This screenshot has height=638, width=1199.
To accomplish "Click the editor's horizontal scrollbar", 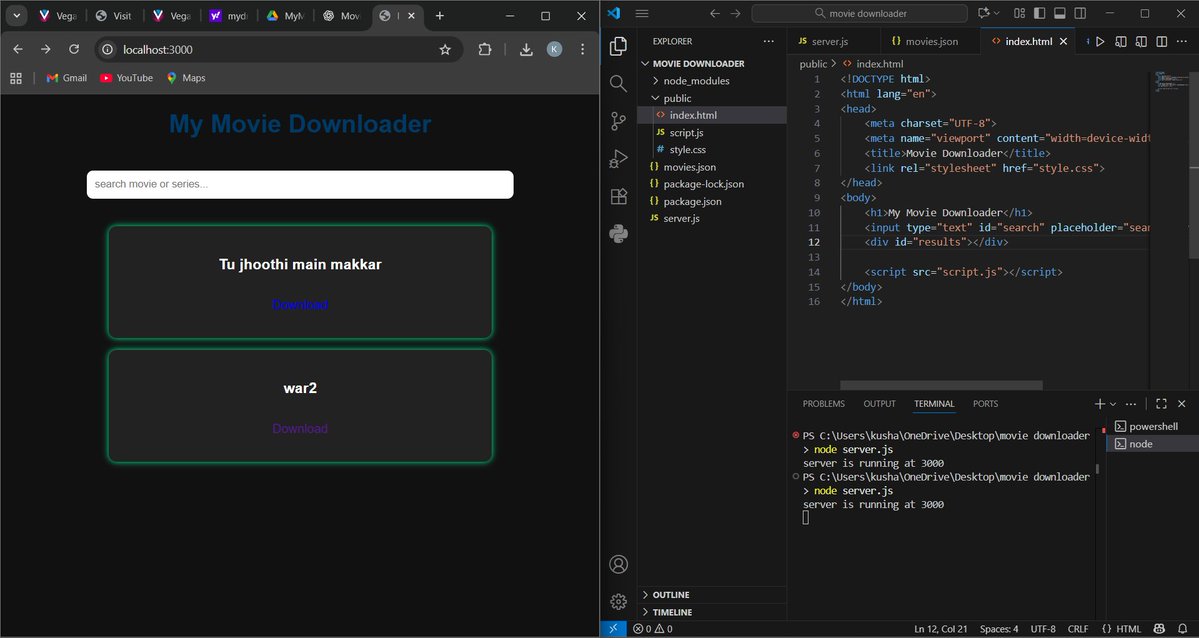I will tap(940, 385).
